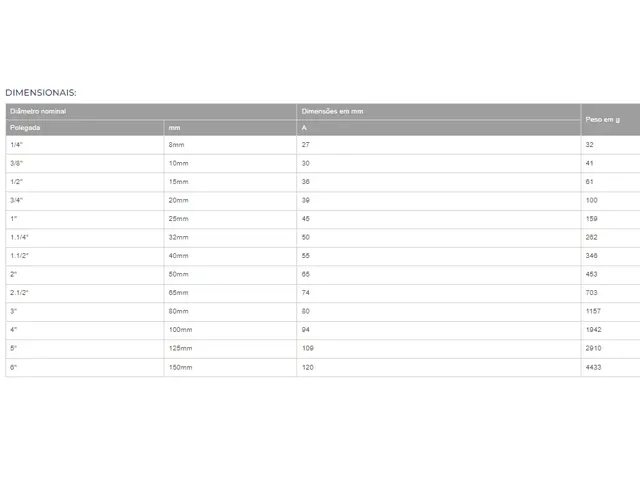Select the 1.1/4" row cell
The width and height of the screenshot is (640, 480).
click(x=85, y=237)
